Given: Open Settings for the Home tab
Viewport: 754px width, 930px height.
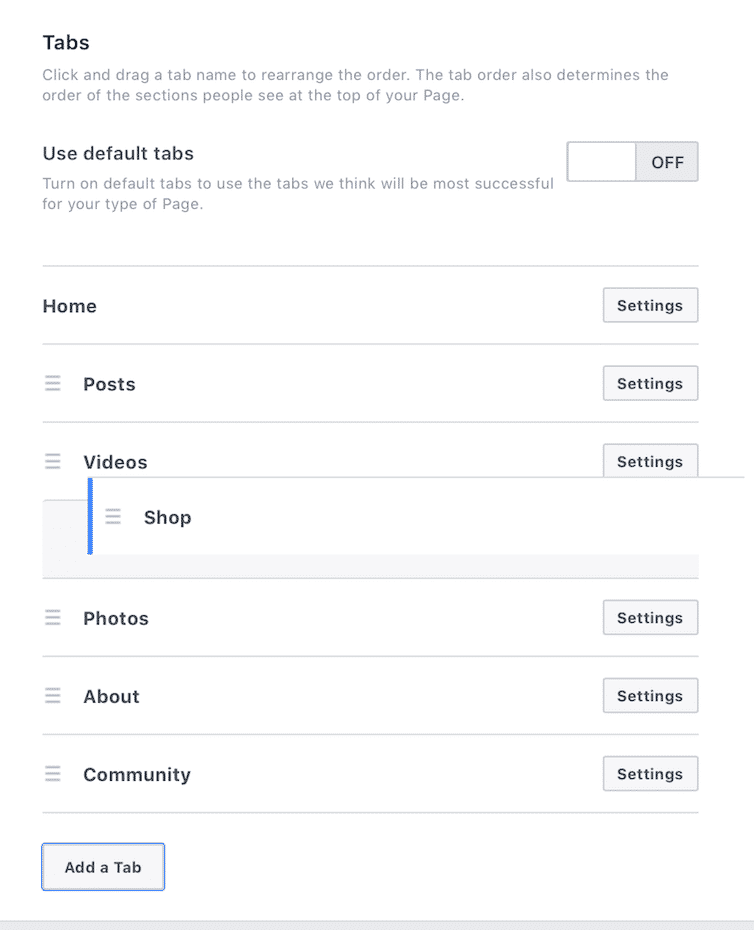Looking at the screenshot, I should [x=650, y=306].
